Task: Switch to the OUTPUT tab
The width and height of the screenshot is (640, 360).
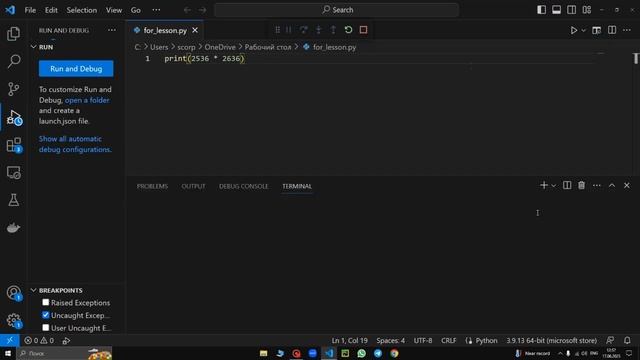Action: coord(193,186)
